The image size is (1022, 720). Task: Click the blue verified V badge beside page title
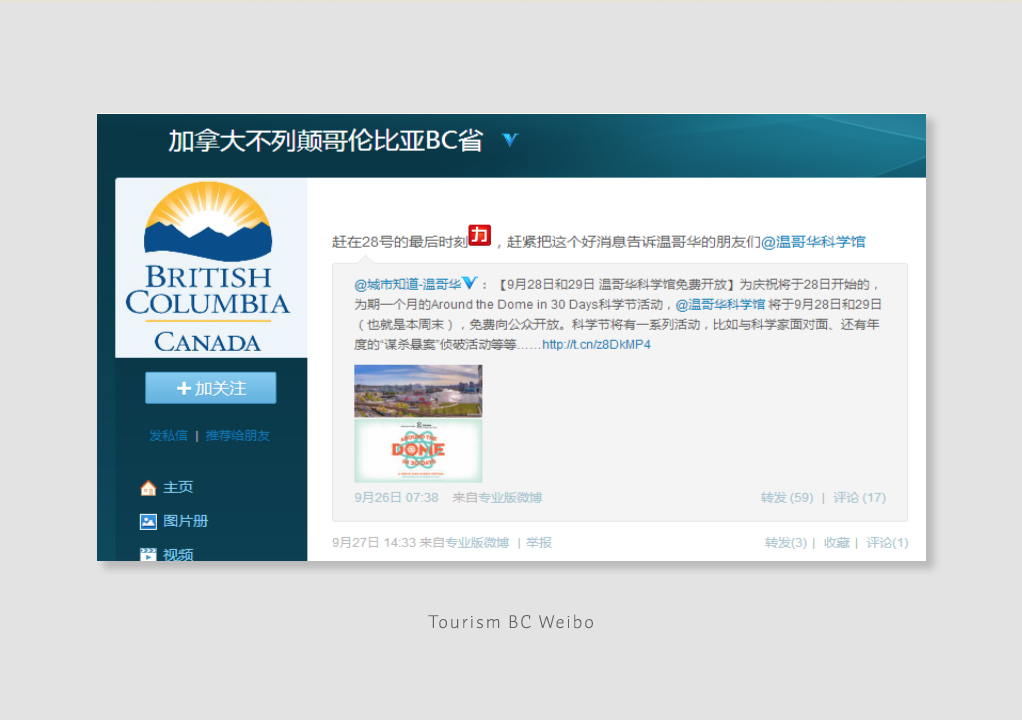[510, 139]
